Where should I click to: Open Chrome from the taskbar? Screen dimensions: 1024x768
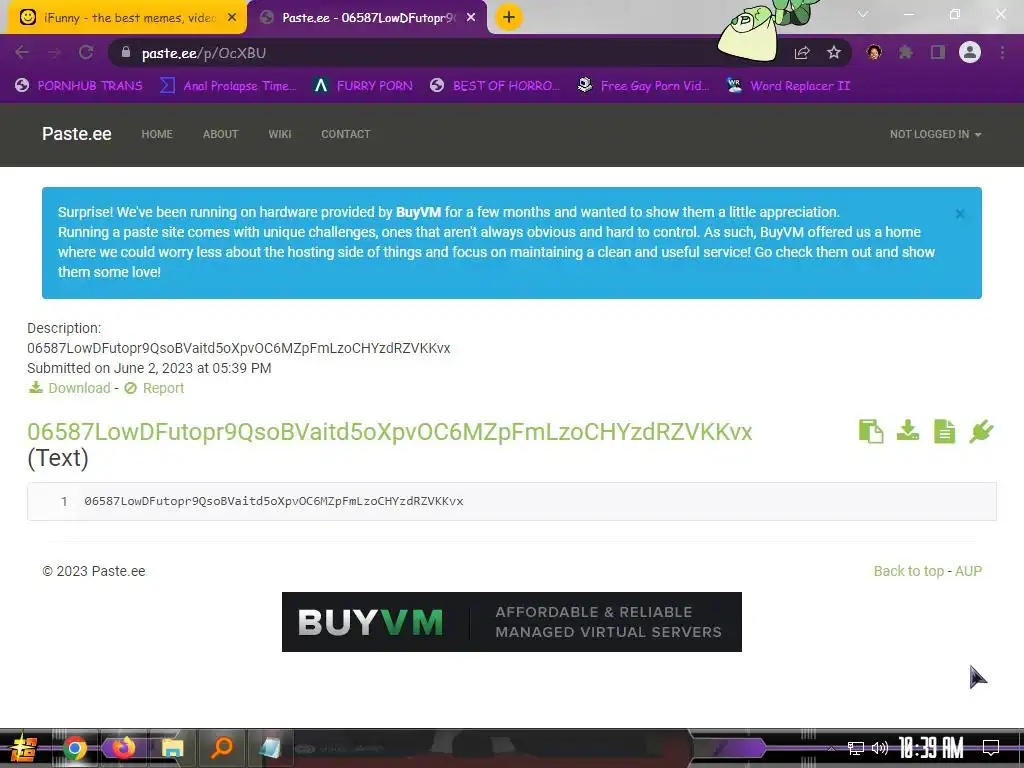74,748
